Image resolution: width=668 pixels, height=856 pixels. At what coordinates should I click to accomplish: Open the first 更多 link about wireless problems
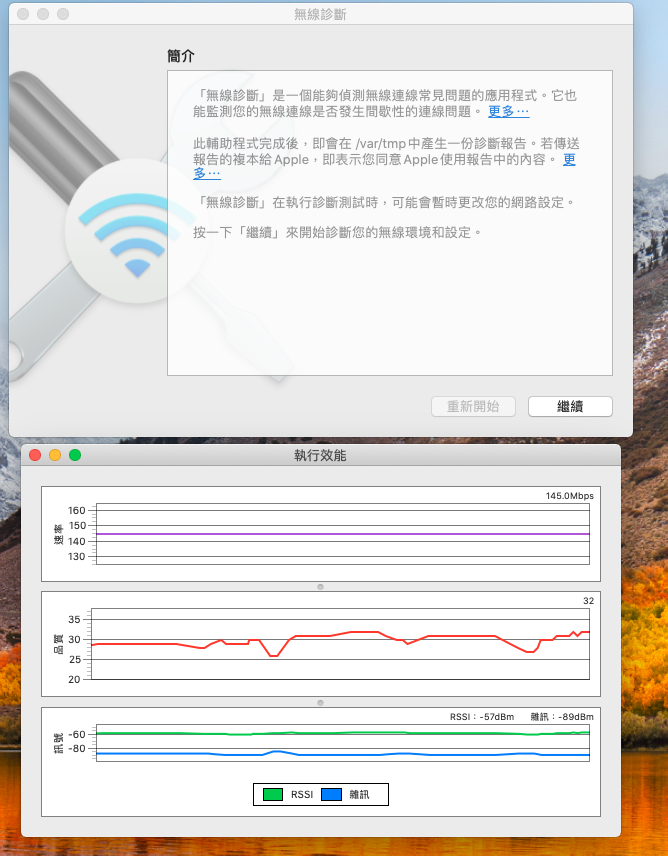click(x=508, y=111)
